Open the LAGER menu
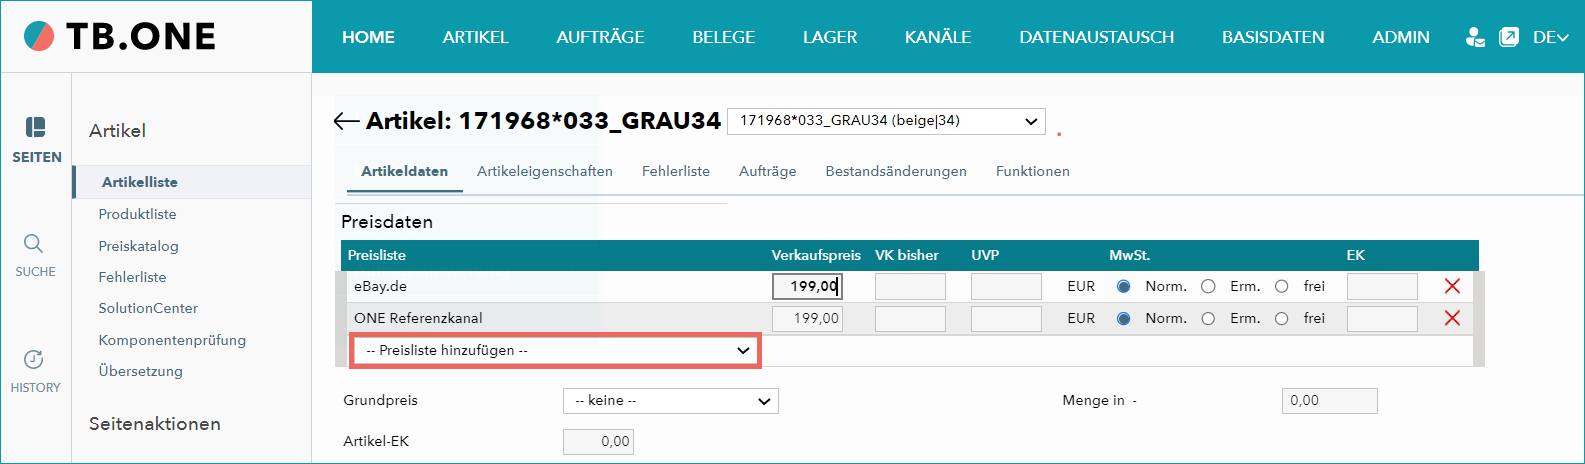 (x=830, y=37)
